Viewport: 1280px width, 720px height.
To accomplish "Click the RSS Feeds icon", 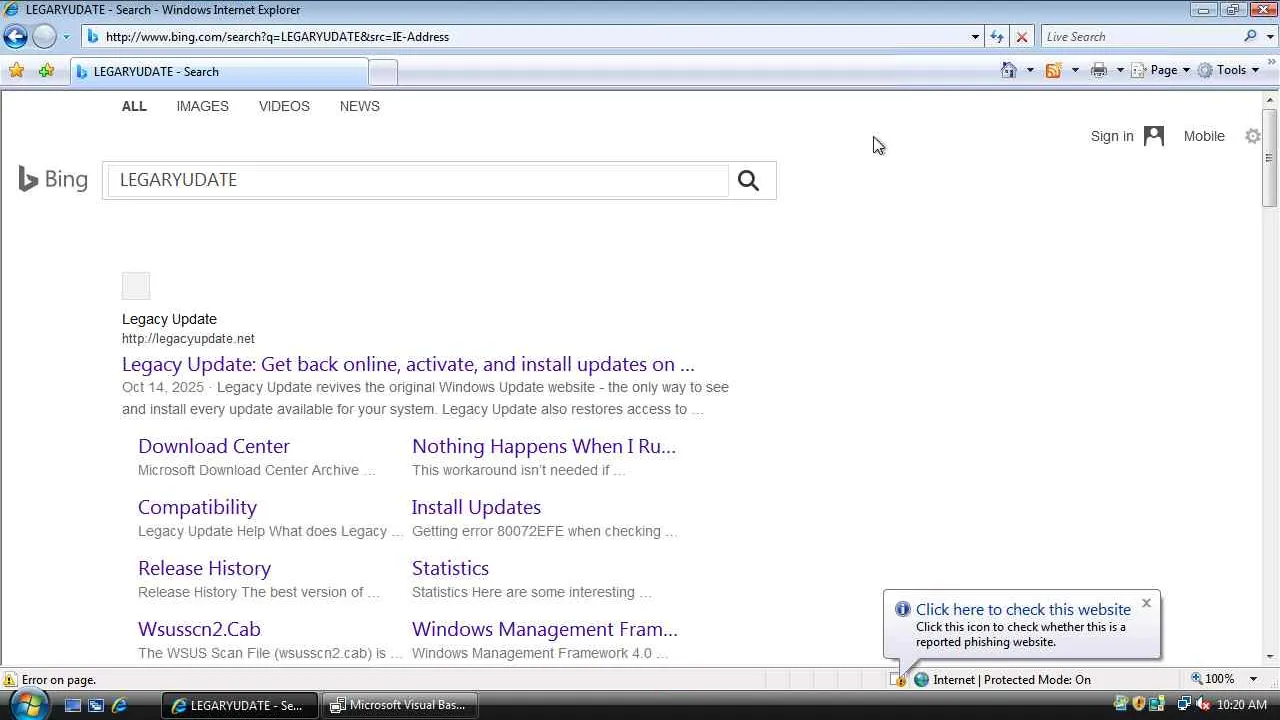I will [1053, 70].
